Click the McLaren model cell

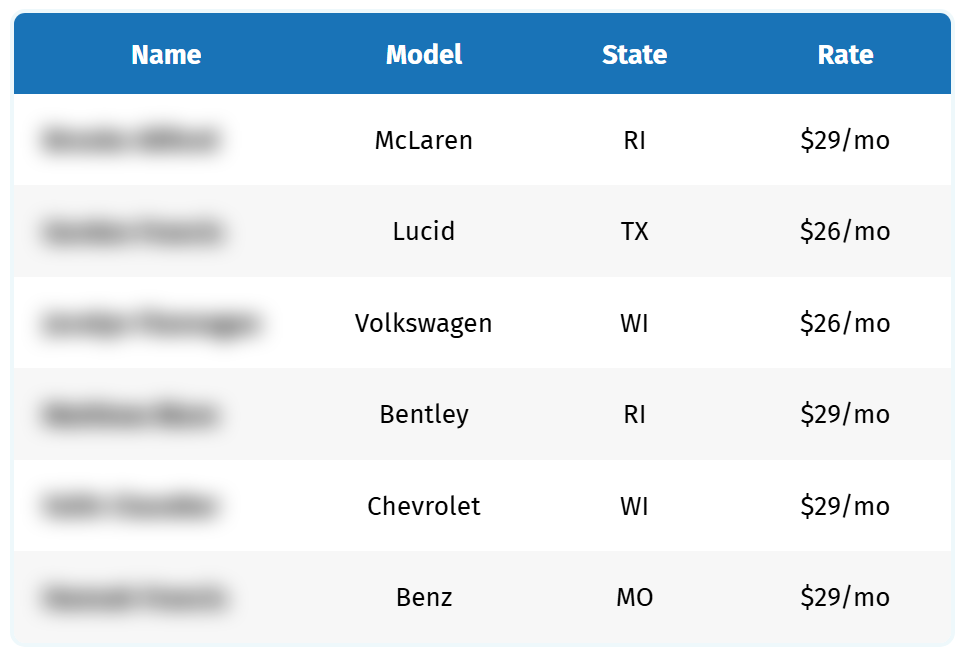click(424, 140)
